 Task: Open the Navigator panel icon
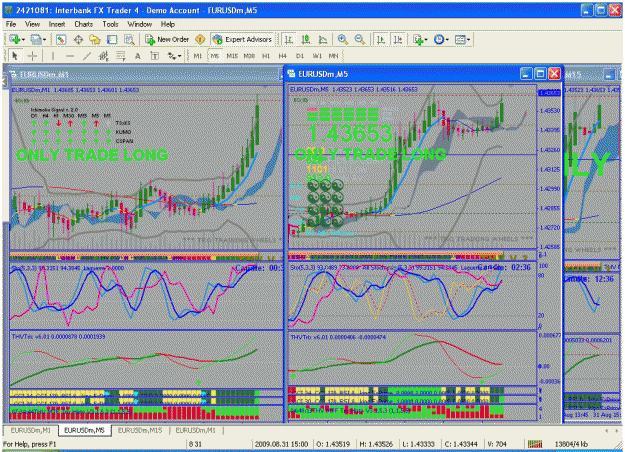95,39
